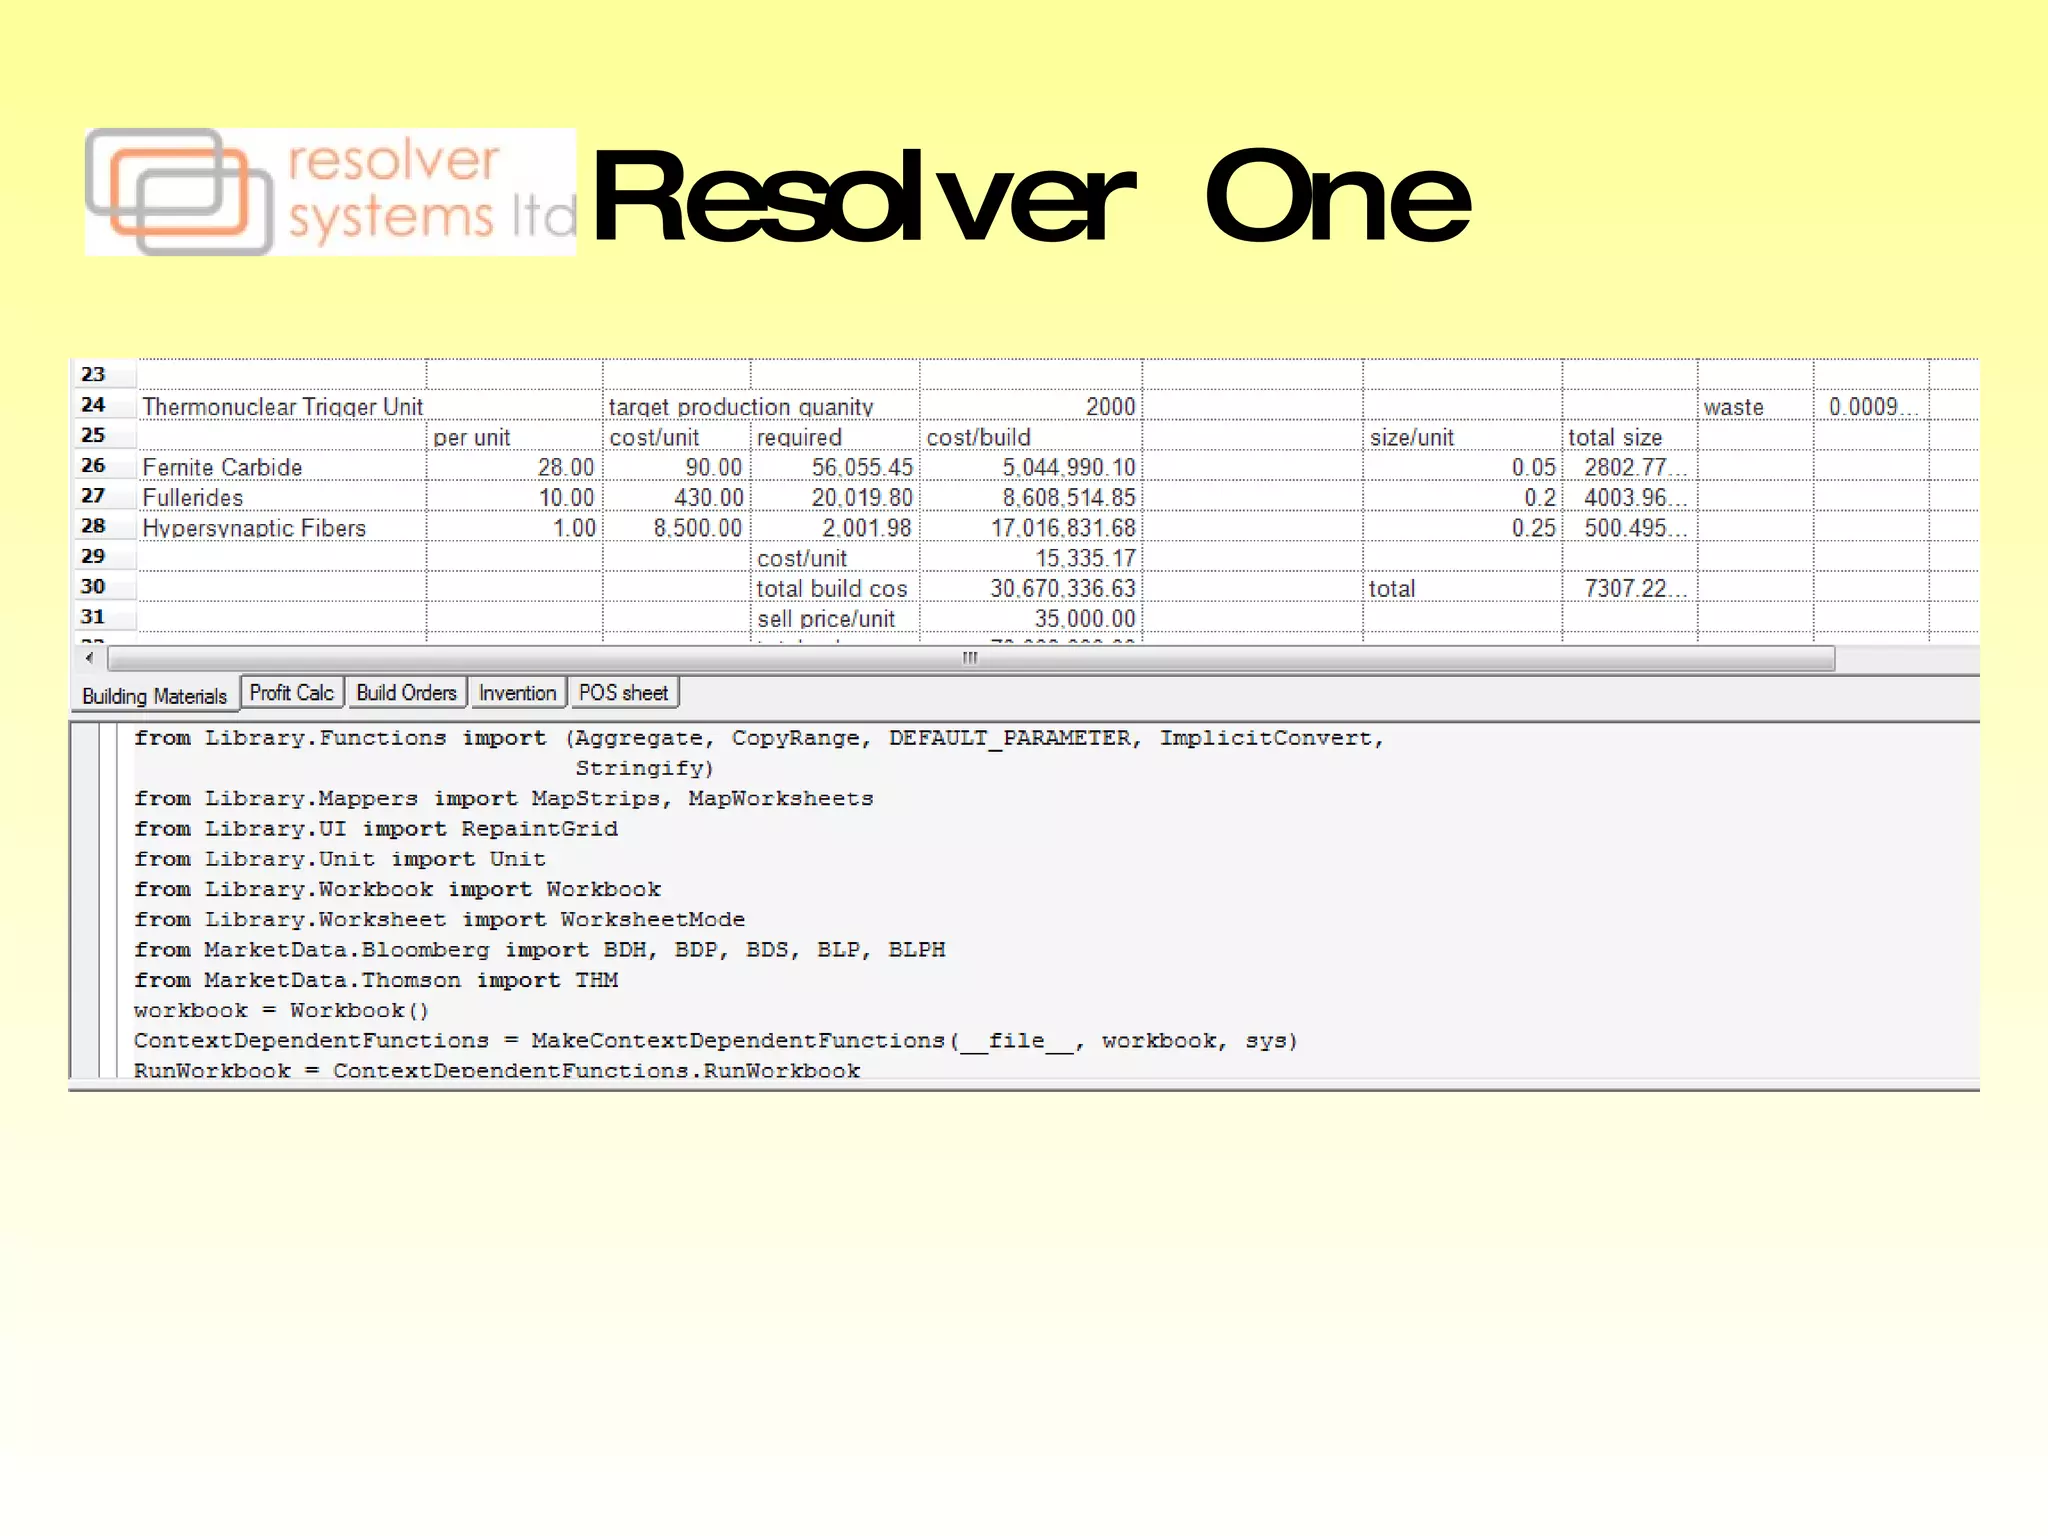Select the waste value cell 0.0009...
Image resolution: width=2048 pixels, height=1536 pixels.
(x=1871, y=406)
